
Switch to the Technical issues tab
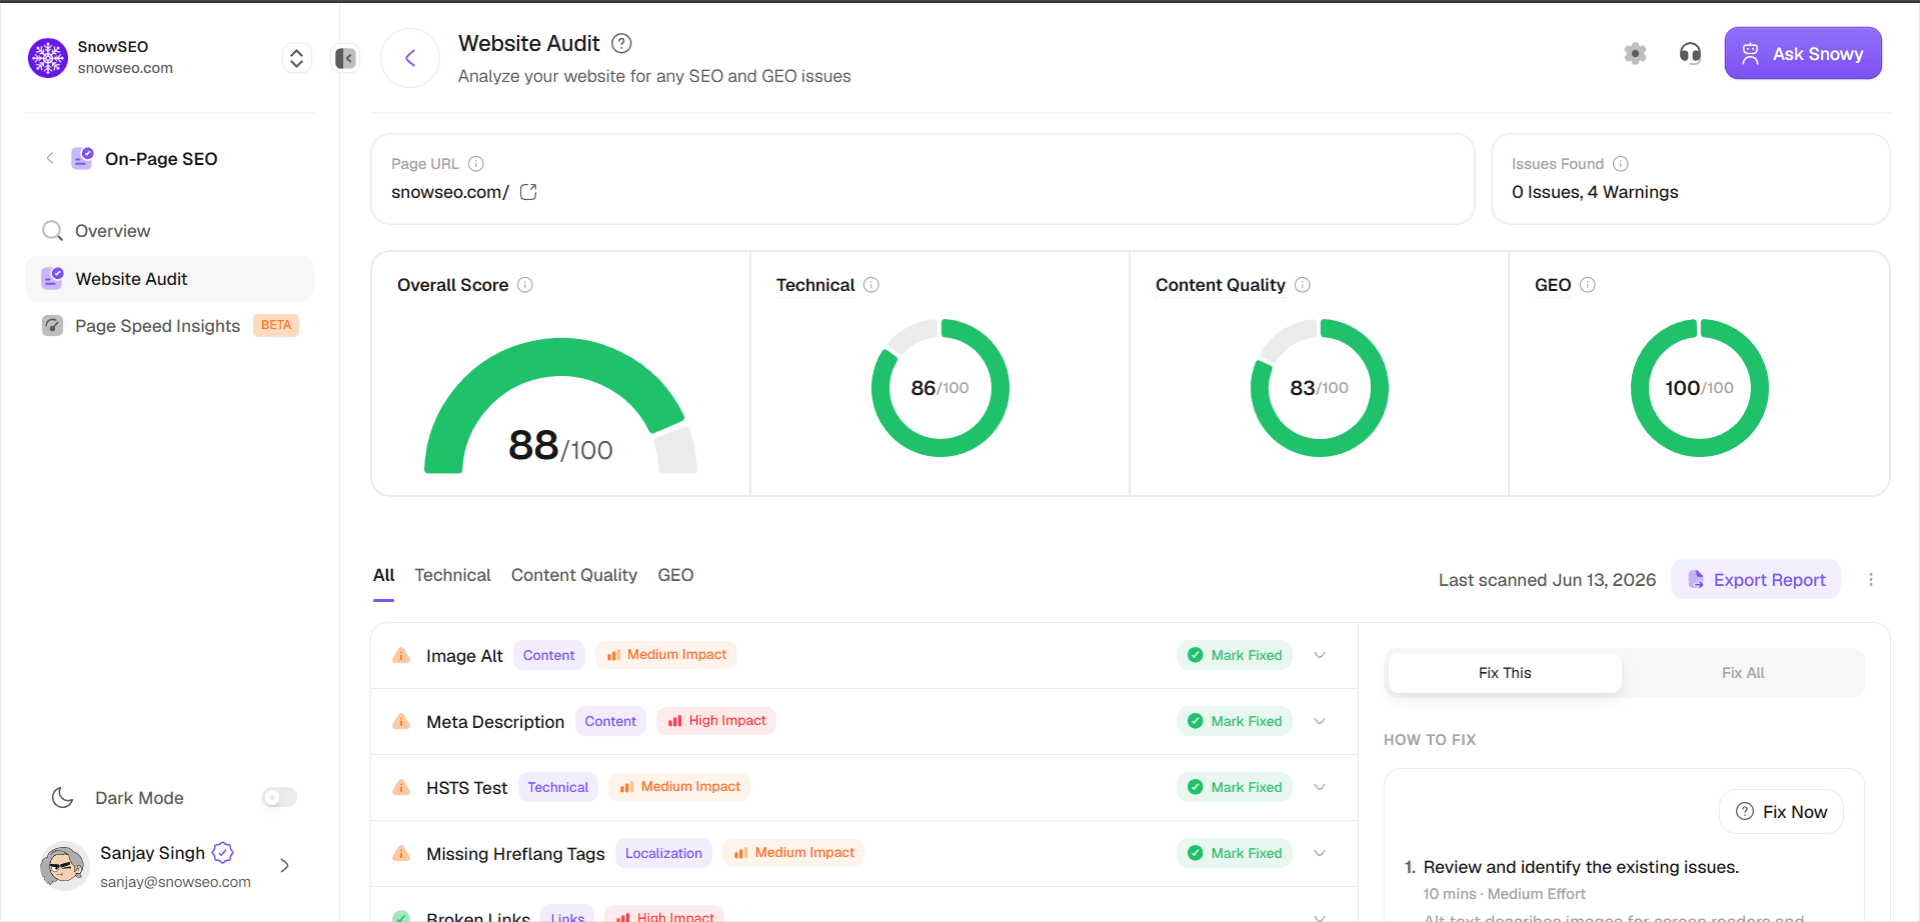pos(452,576)
